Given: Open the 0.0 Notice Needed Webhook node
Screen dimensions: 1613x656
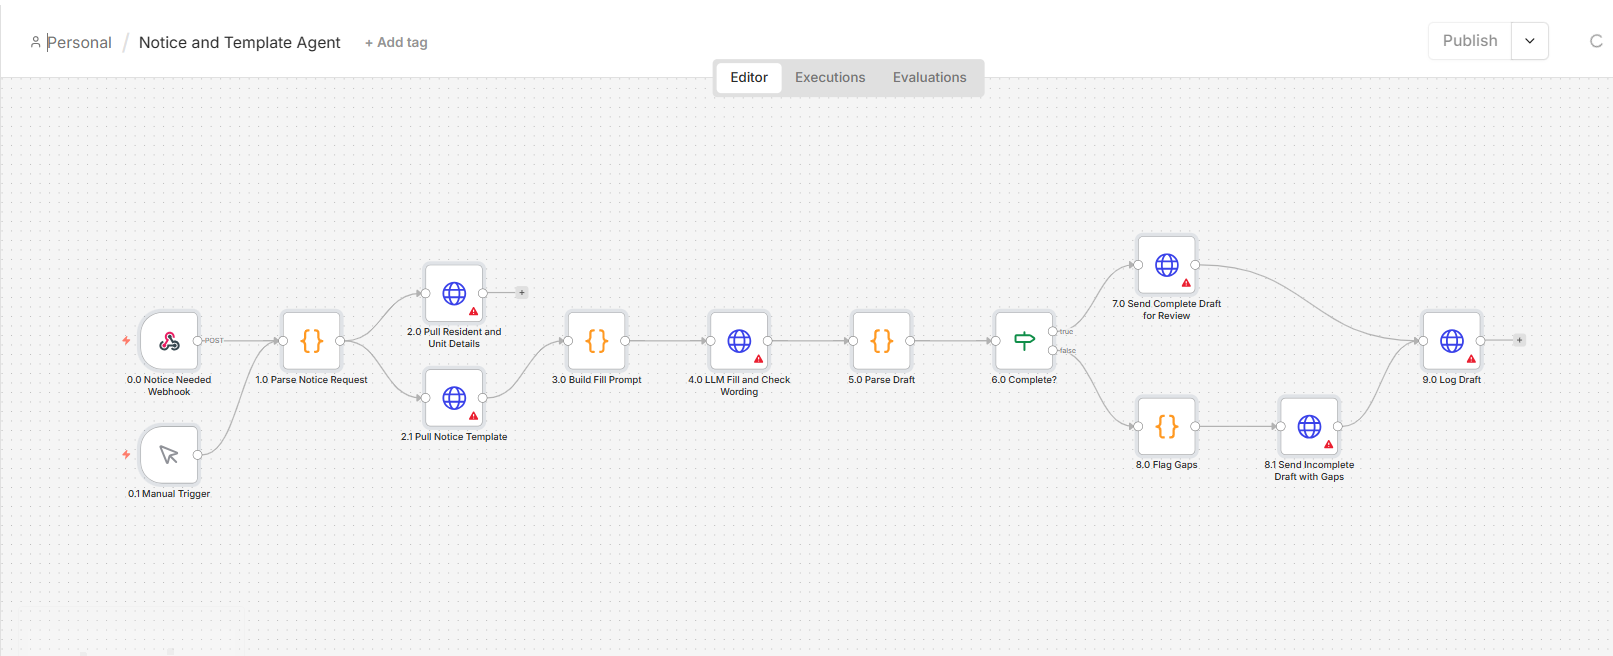Looking at the screenshot, I should click(169, 341).
